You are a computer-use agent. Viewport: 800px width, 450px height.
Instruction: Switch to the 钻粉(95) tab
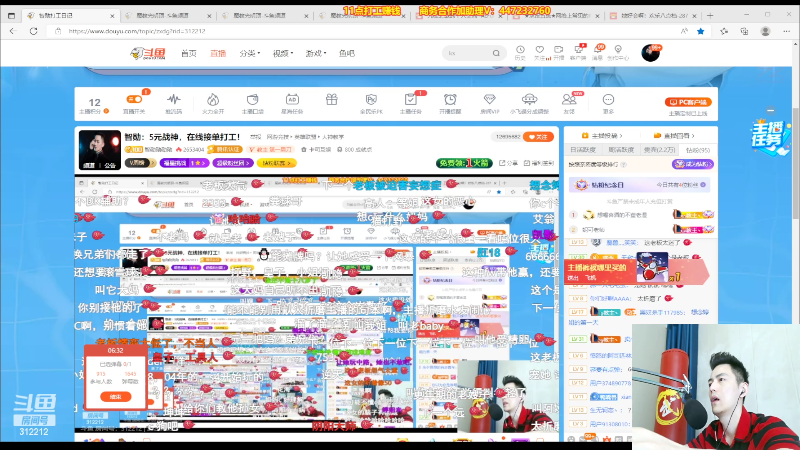pyautogui.click(x=698, y=150)
